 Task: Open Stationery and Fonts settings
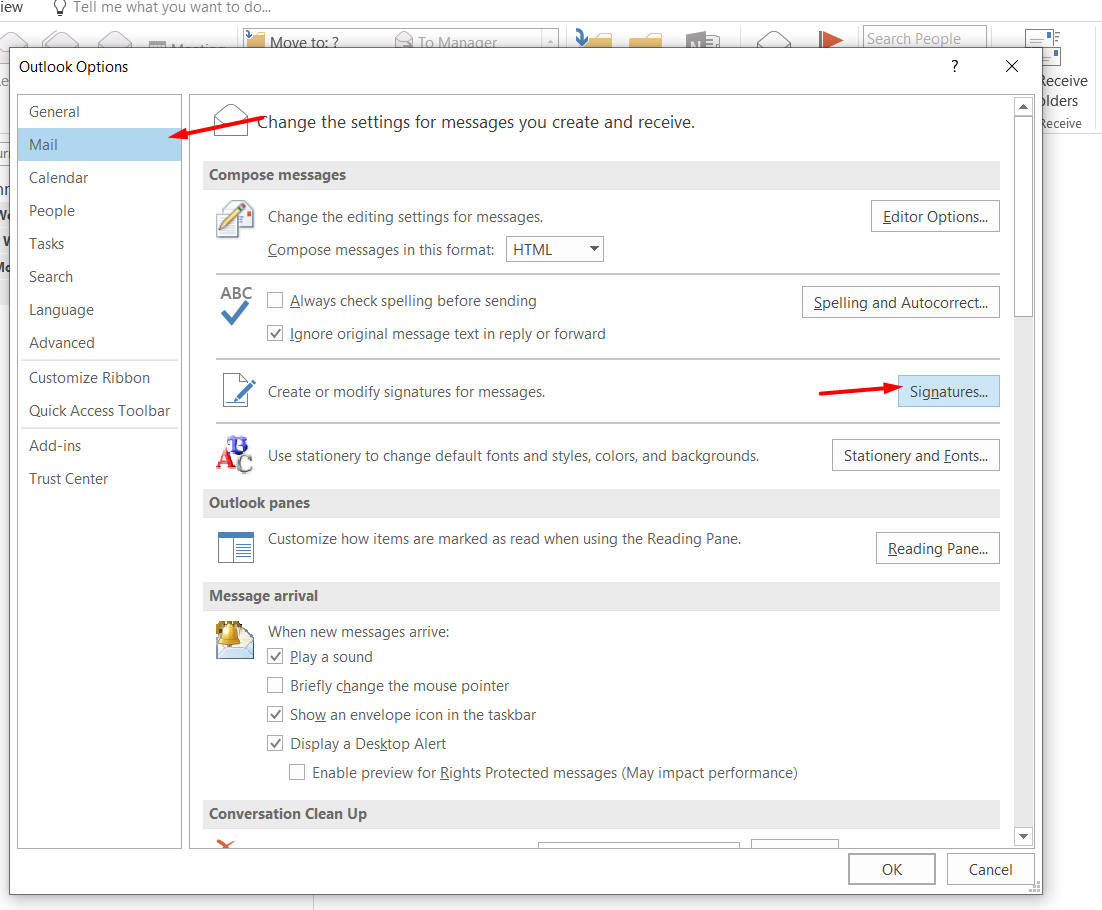(x=916, y=455)
